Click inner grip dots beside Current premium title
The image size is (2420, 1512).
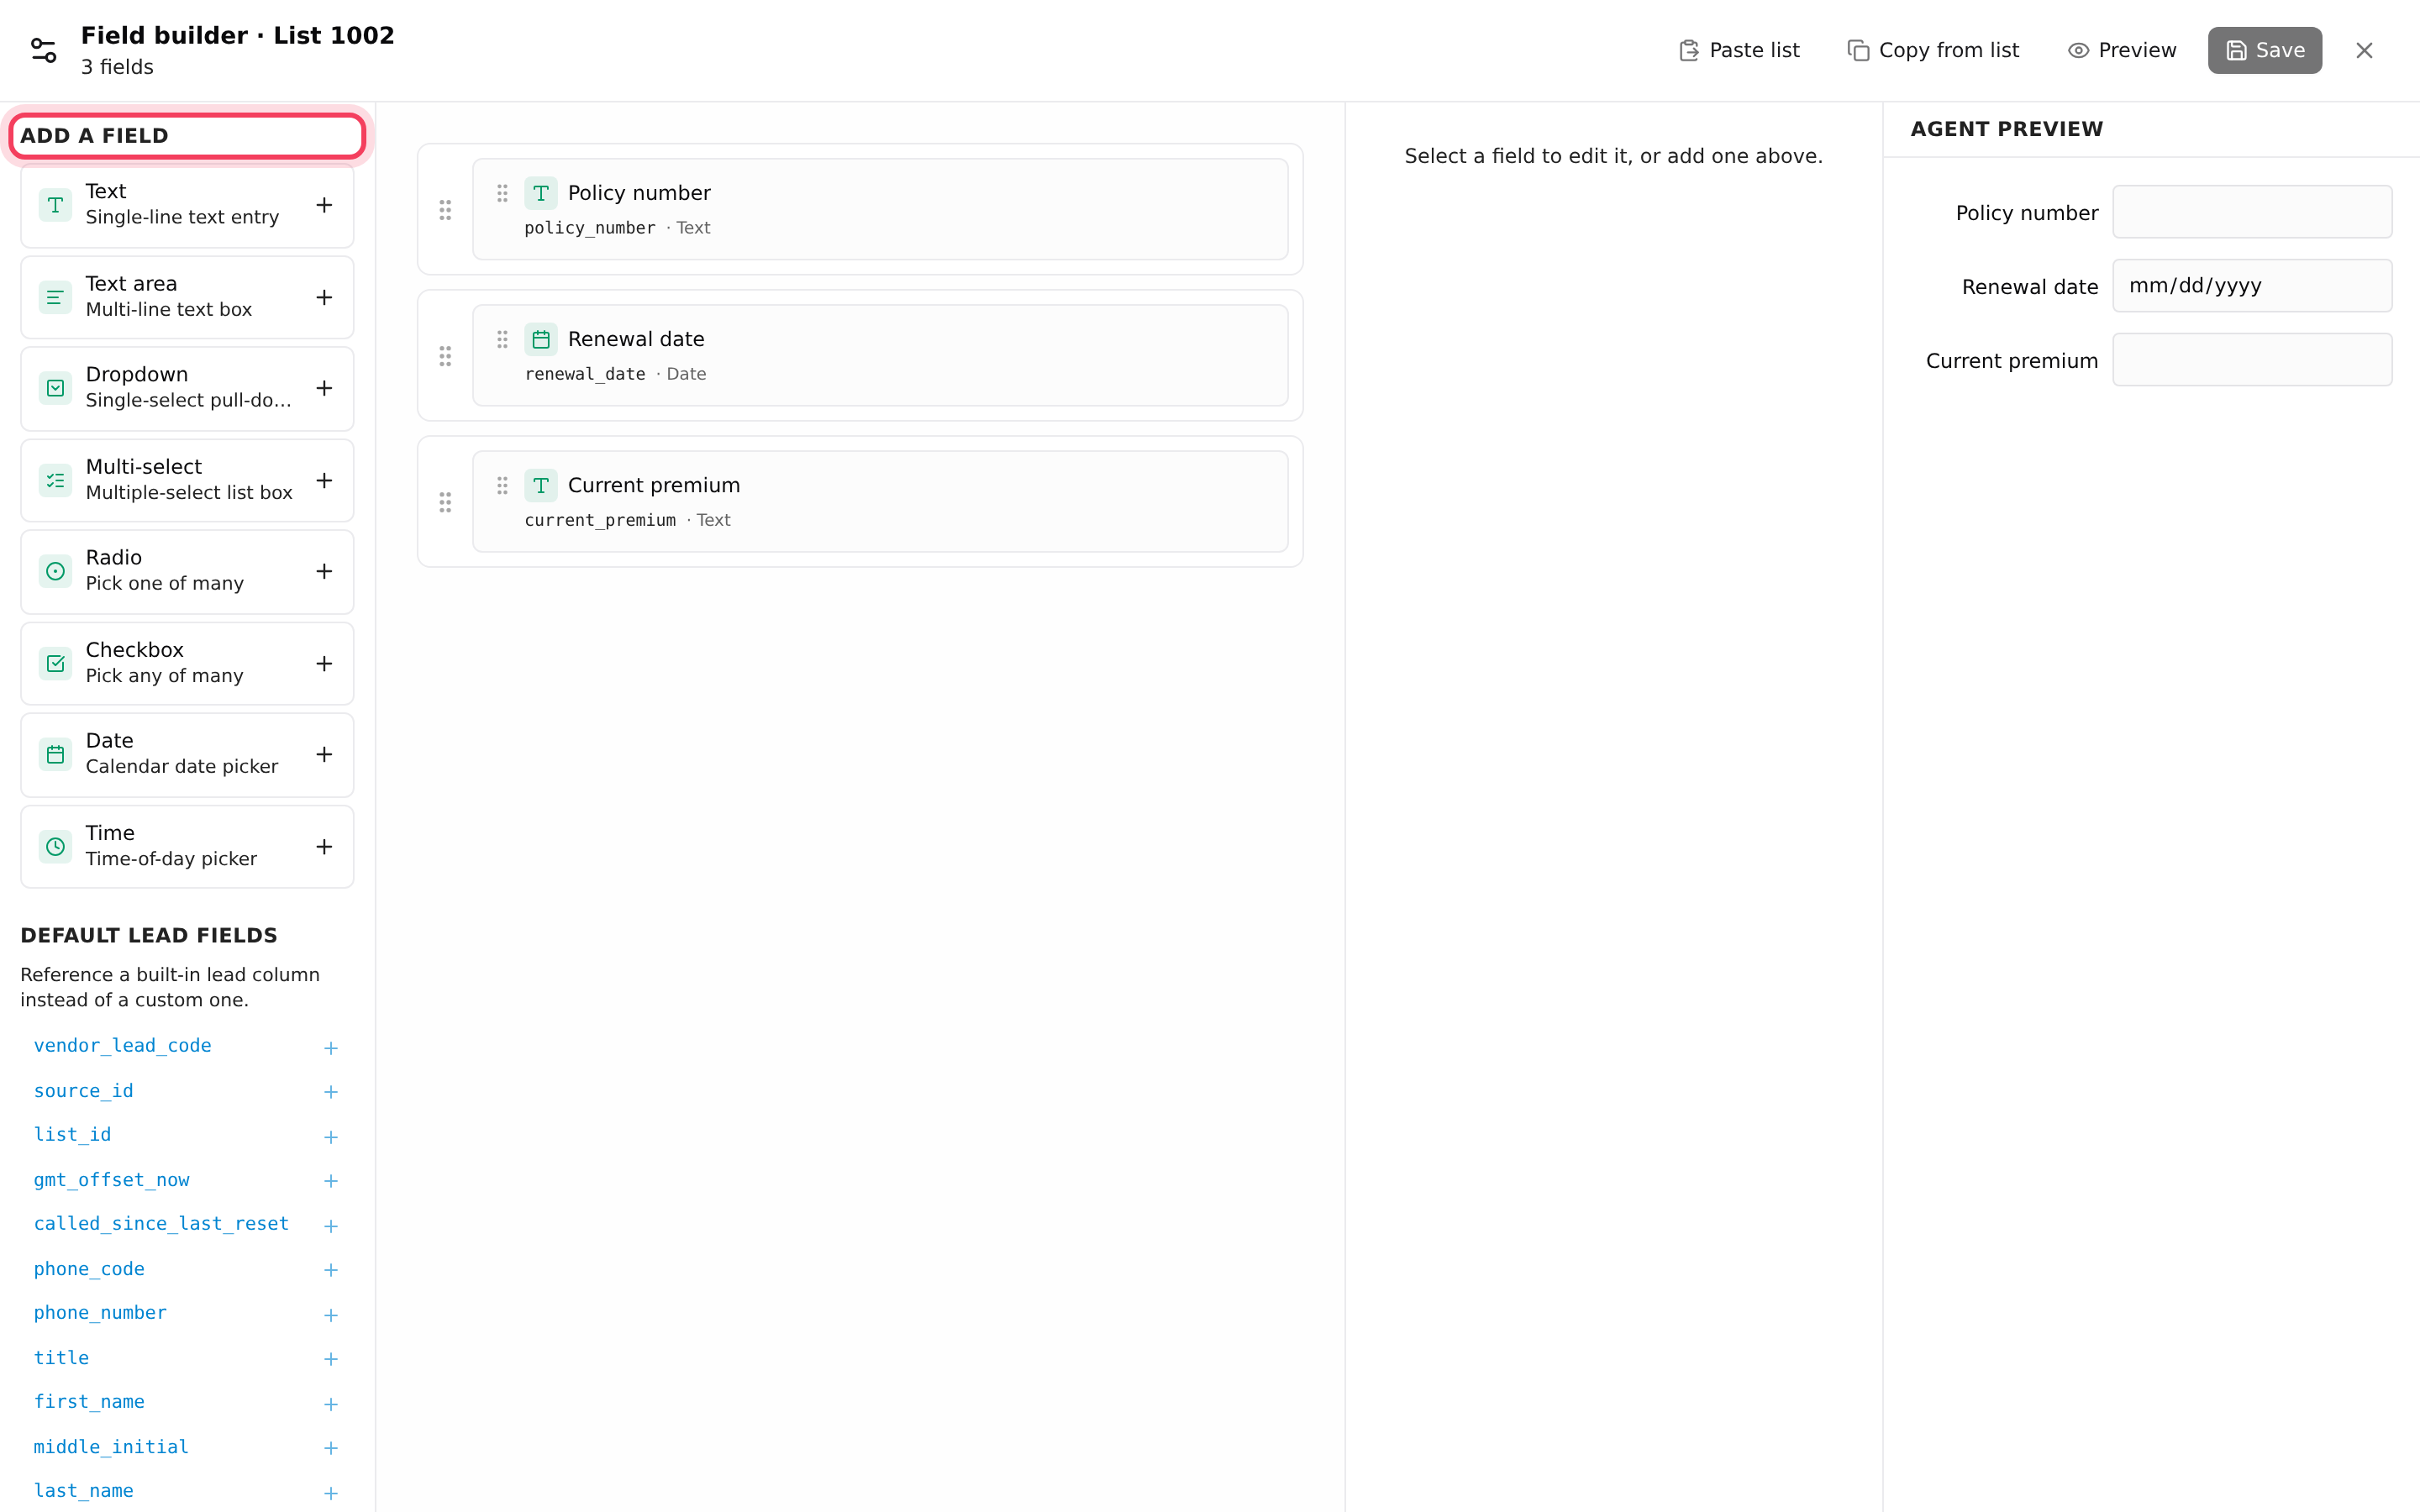503,485
